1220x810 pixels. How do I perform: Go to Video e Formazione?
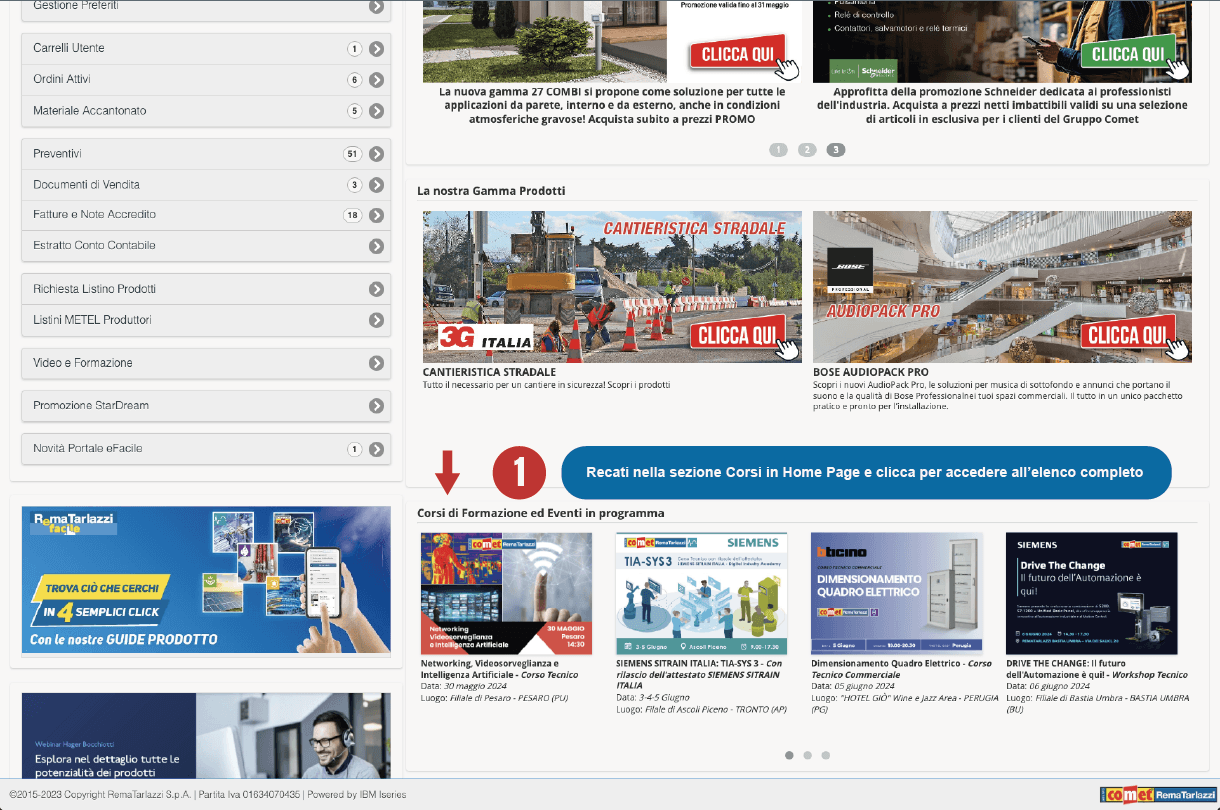pos(205,363)
